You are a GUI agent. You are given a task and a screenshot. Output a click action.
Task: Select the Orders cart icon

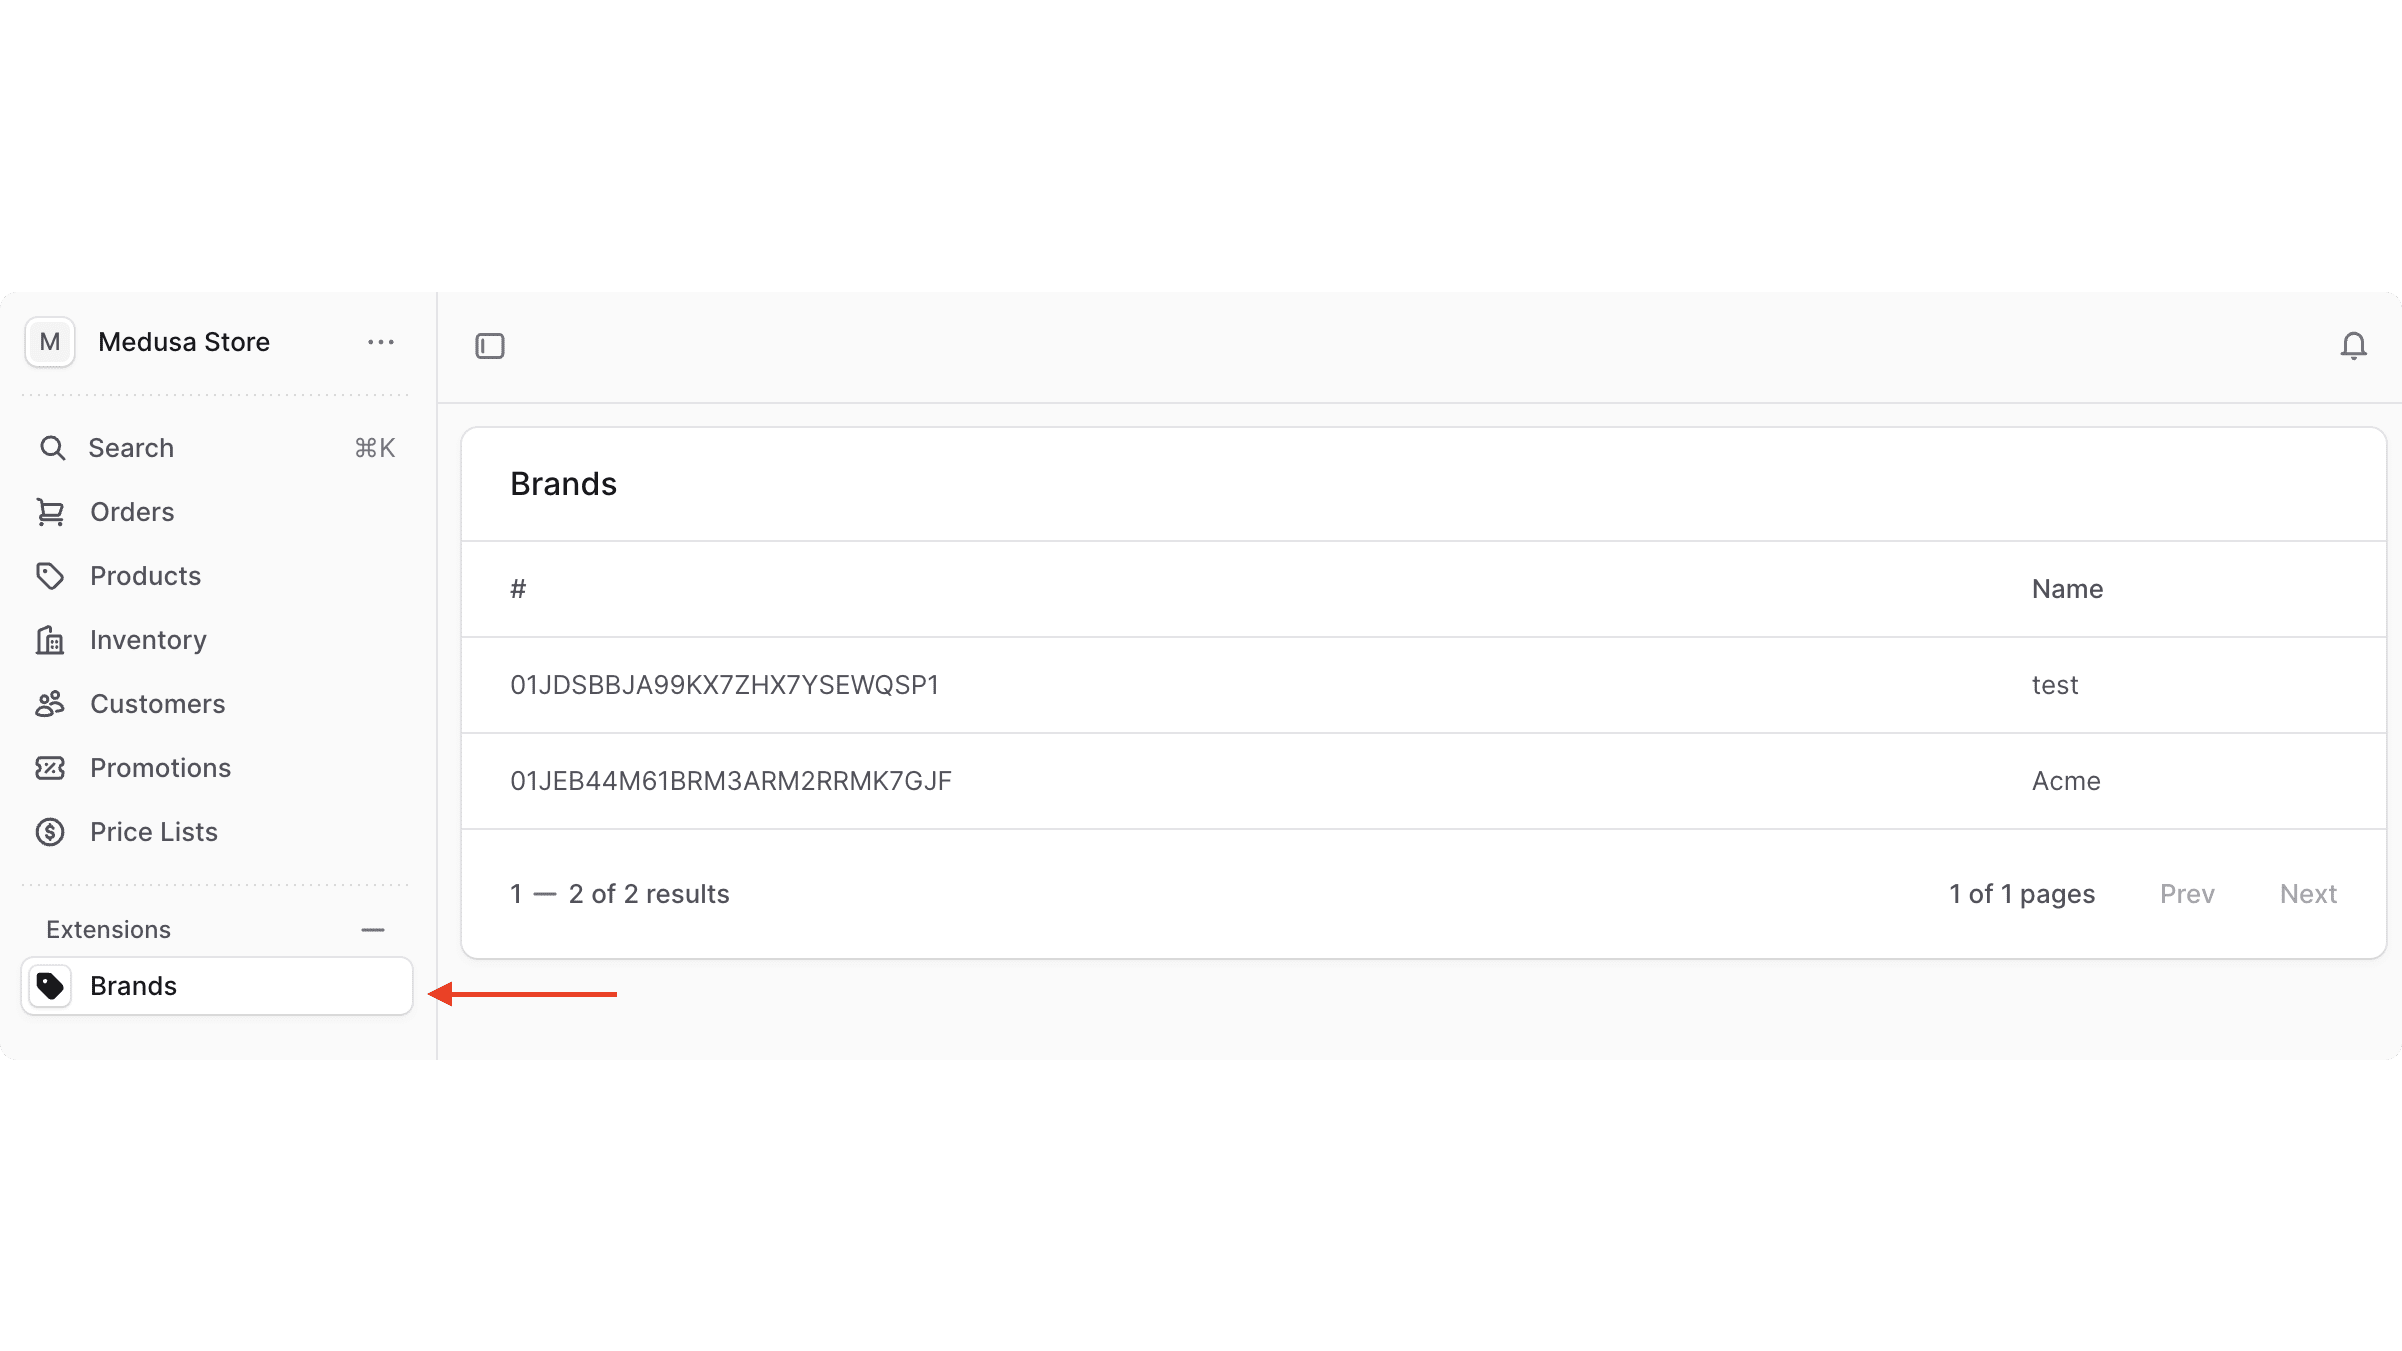[51, 511]
